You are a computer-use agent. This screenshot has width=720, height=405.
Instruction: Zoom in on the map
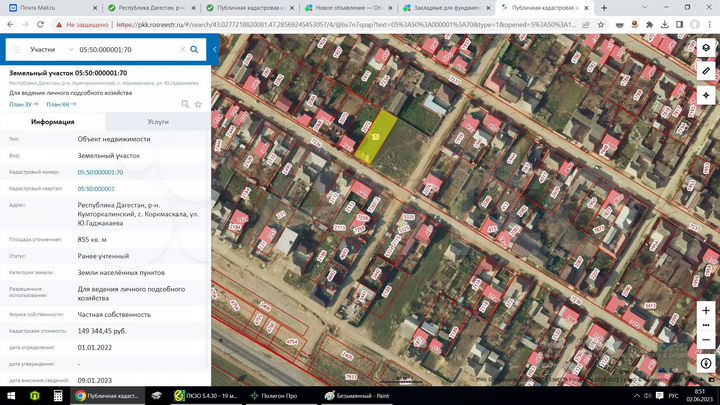(706, 310)
